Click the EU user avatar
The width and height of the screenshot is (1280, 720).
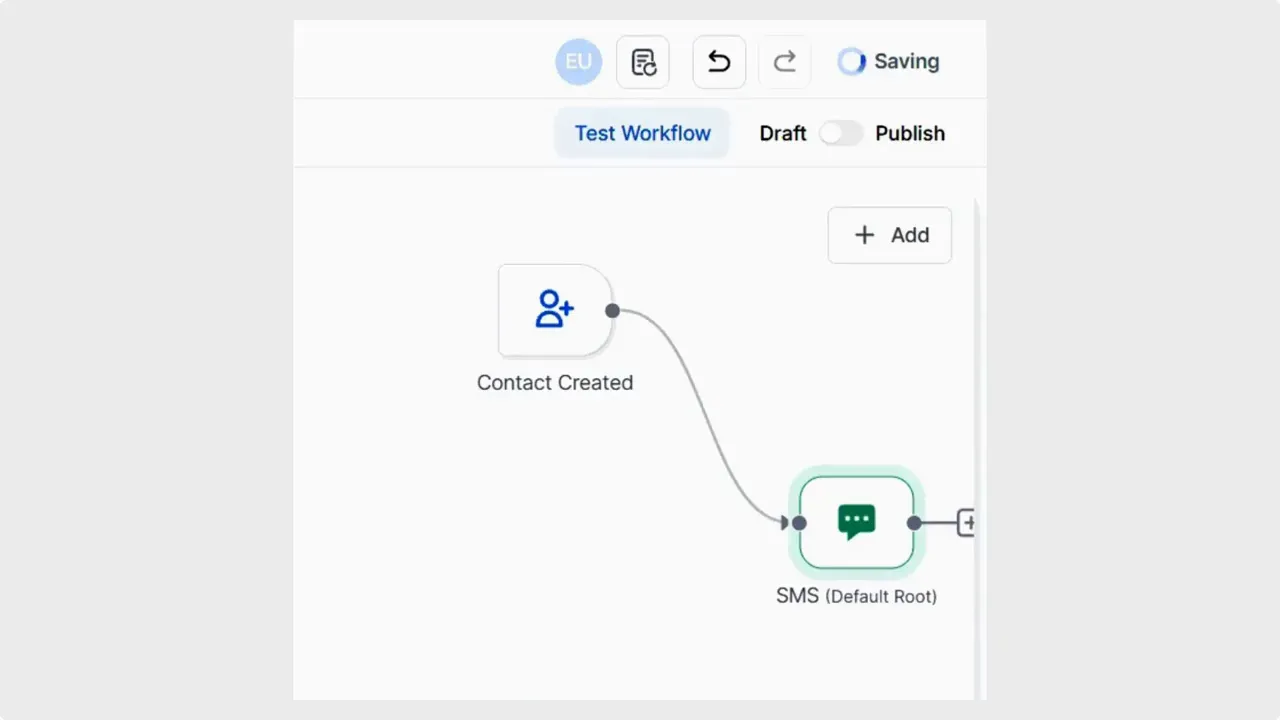[578, 61]
